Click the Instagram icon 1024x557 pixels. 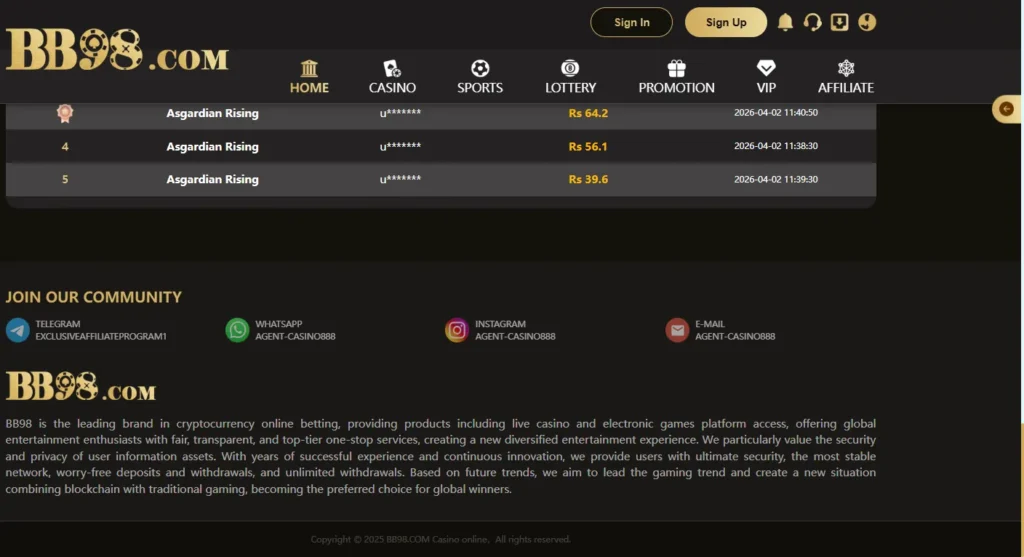click(x=456, y=330)
